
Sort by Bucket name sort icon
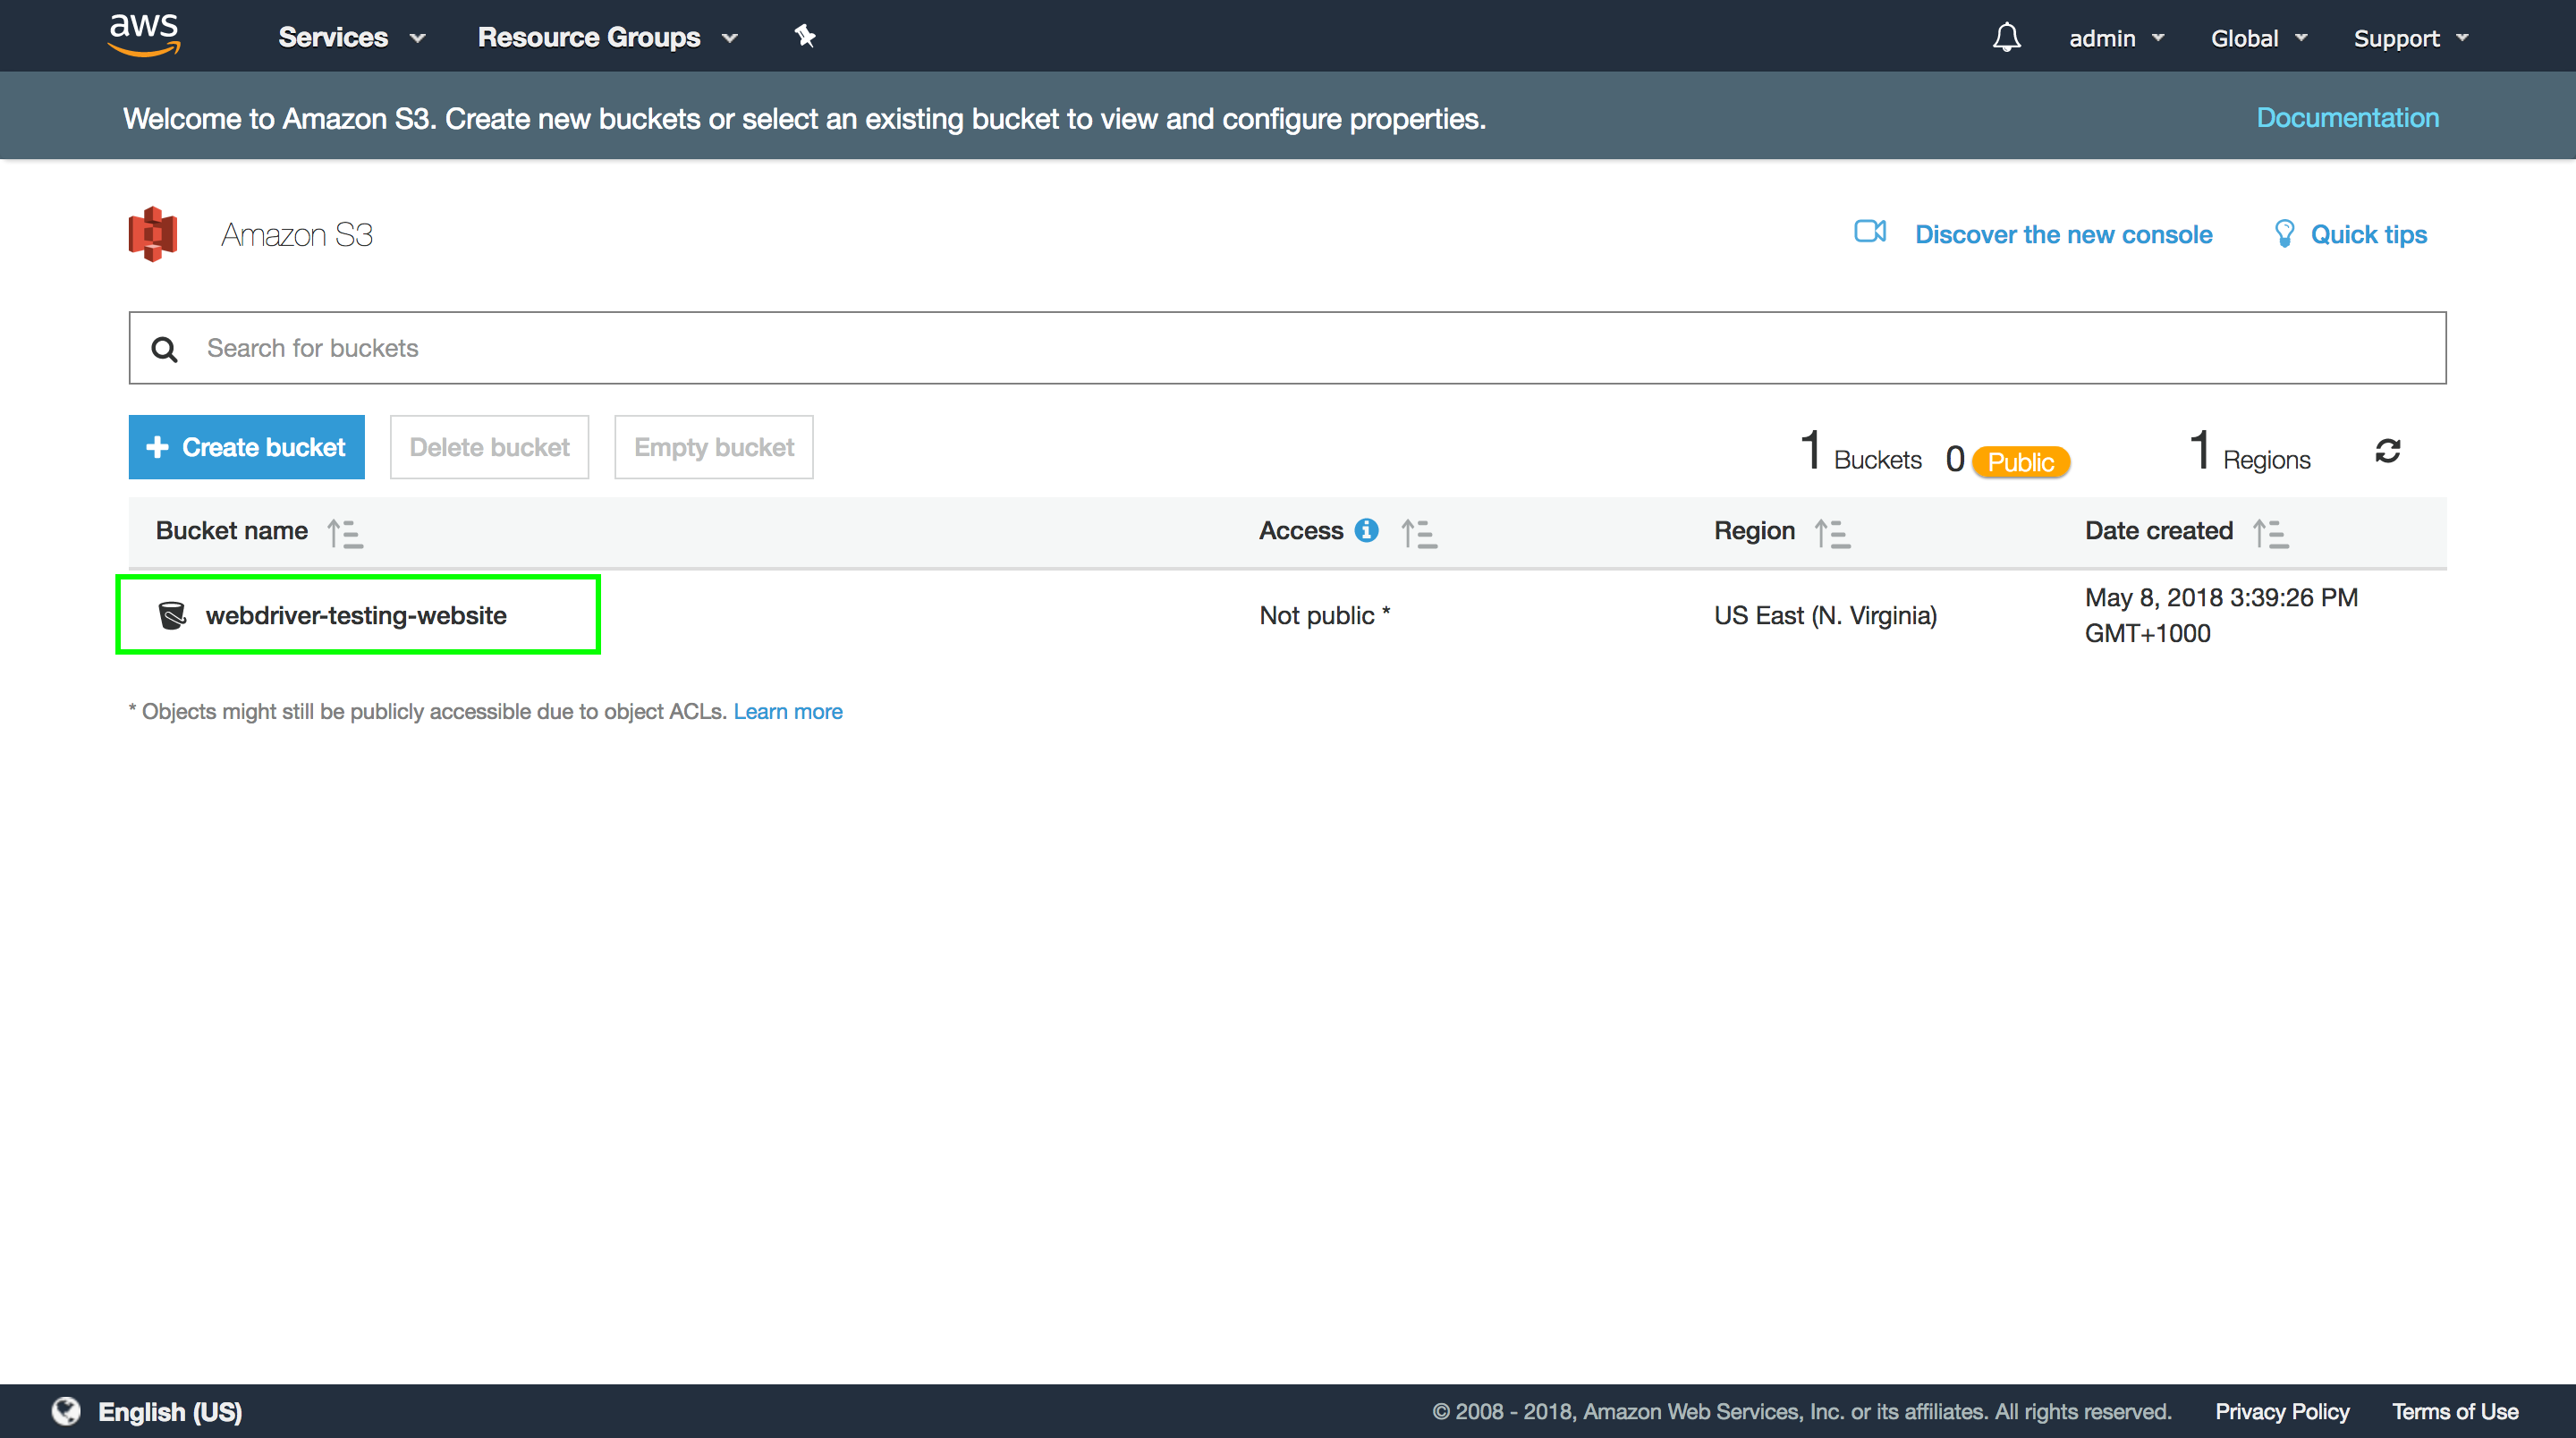pos(345,533)
